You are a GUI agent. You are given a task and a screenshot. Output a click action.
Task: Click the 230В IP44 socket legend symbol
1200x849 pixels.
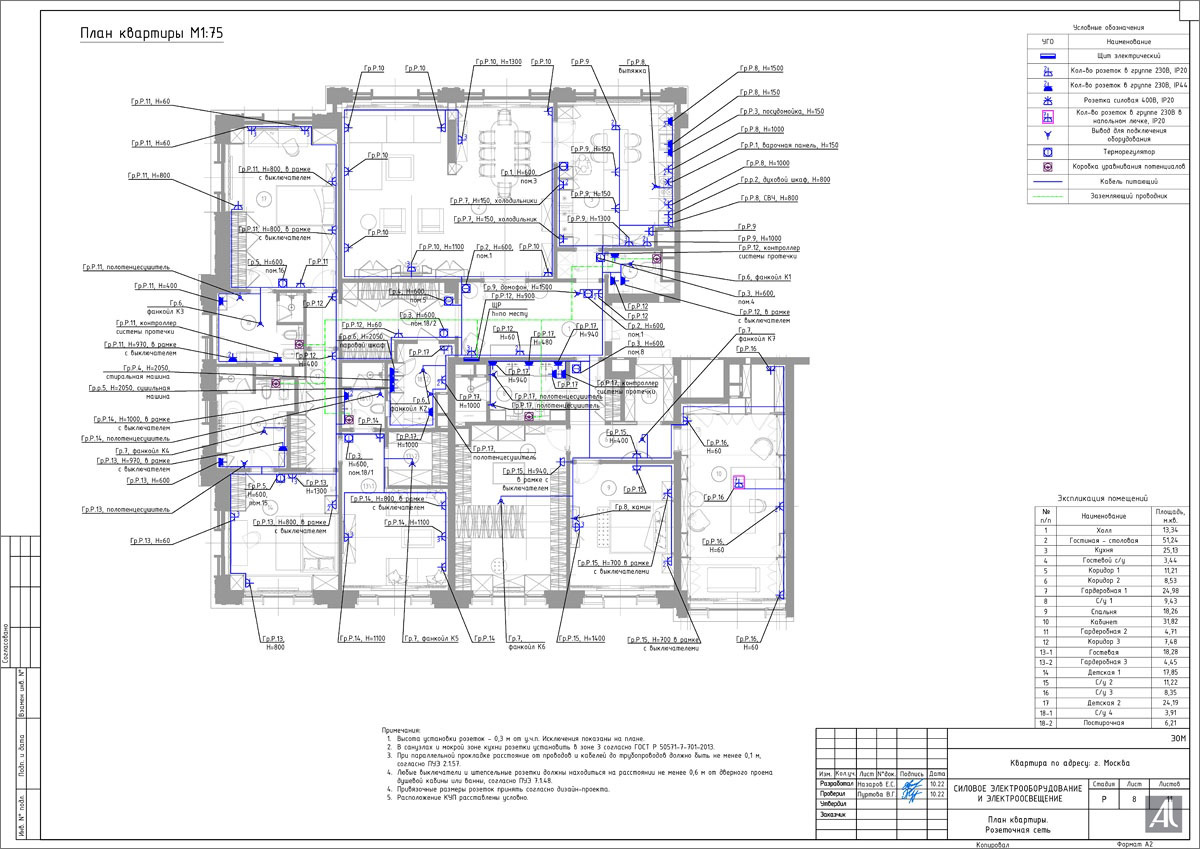coord(1047,86)
